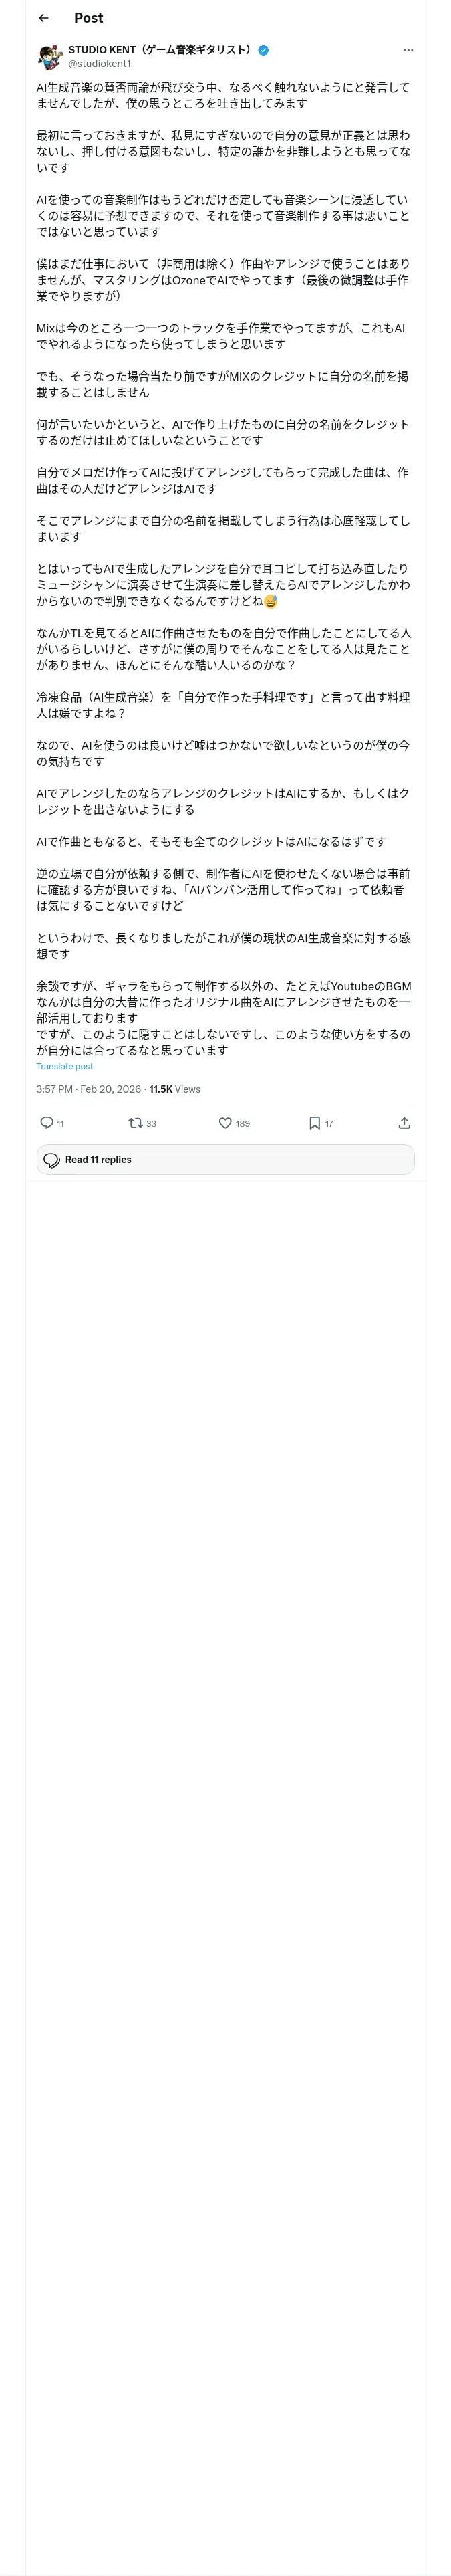Open STUDIO KENT's profile avatar

pyautogui.click(x=50, y=57)
